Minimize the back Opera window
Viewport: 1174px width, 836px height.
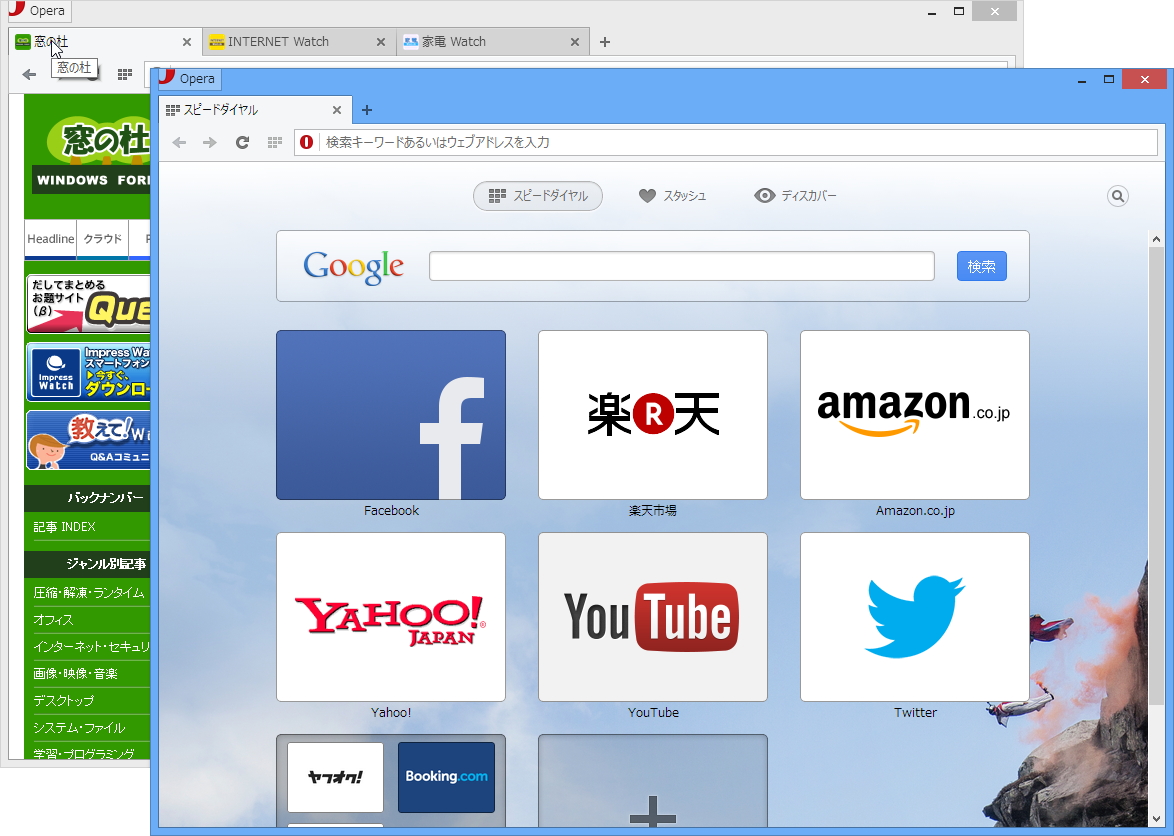932,11
